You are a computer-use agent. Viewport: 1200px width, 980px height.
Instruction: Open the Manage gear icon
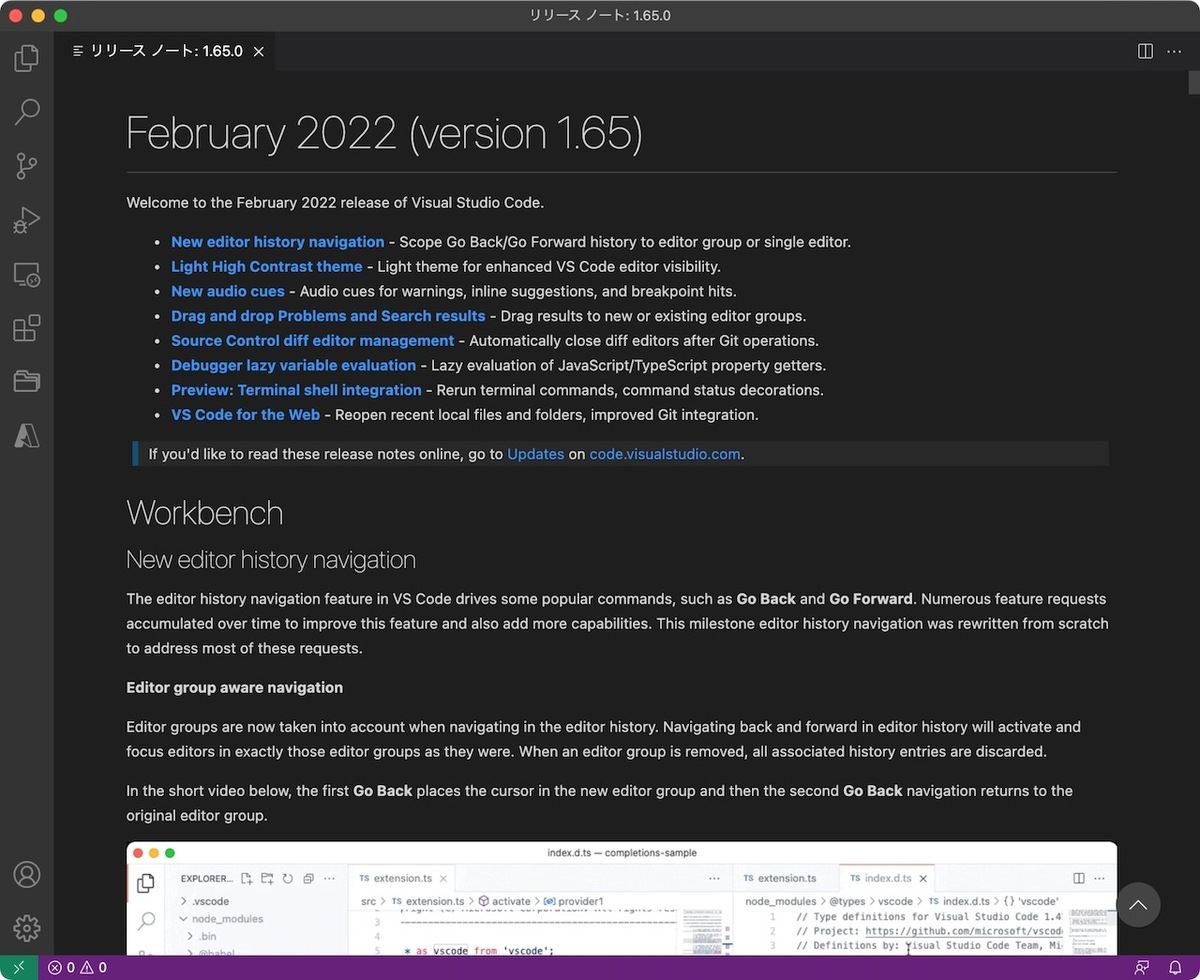(x=27, y=929)
